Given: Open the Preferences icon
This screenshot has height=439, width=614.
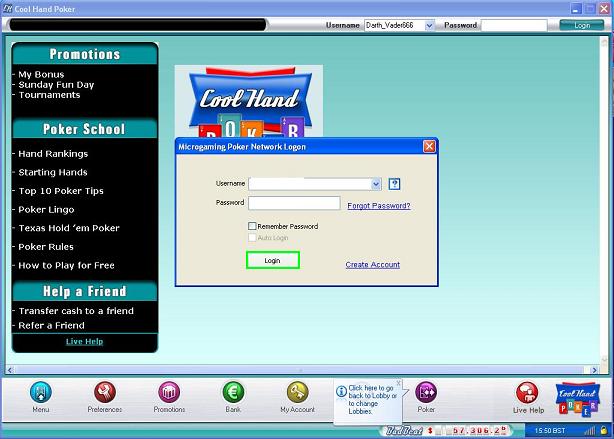Looking at the screenshot, I should 105,392.
